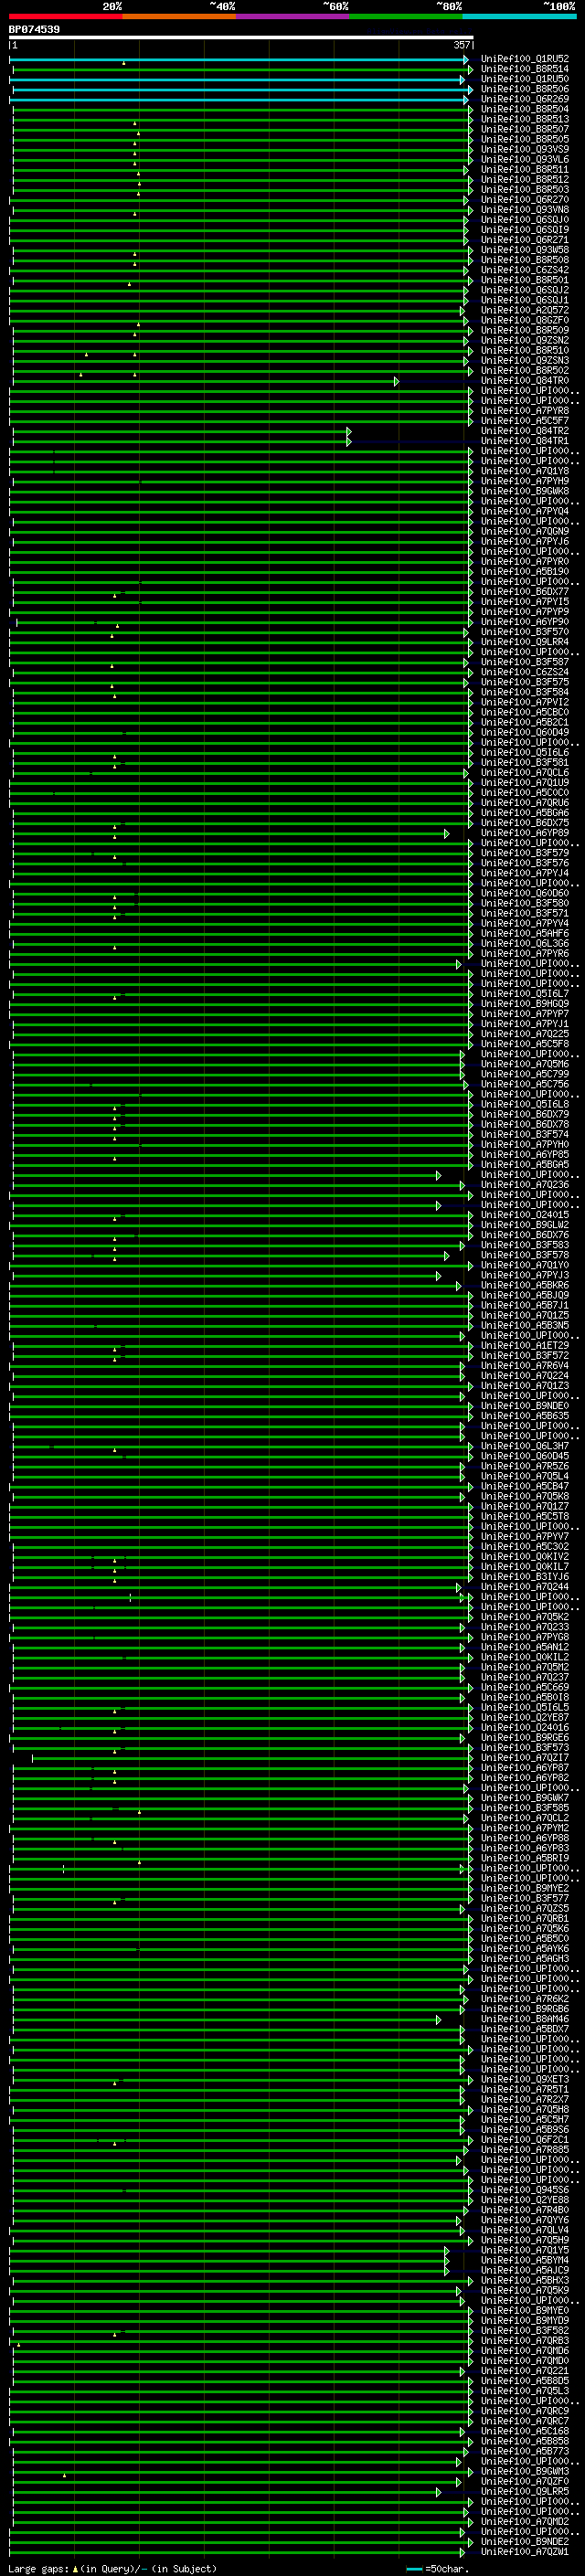
Task: Click the red 20% identity legend segment
Action: (66, 17)
